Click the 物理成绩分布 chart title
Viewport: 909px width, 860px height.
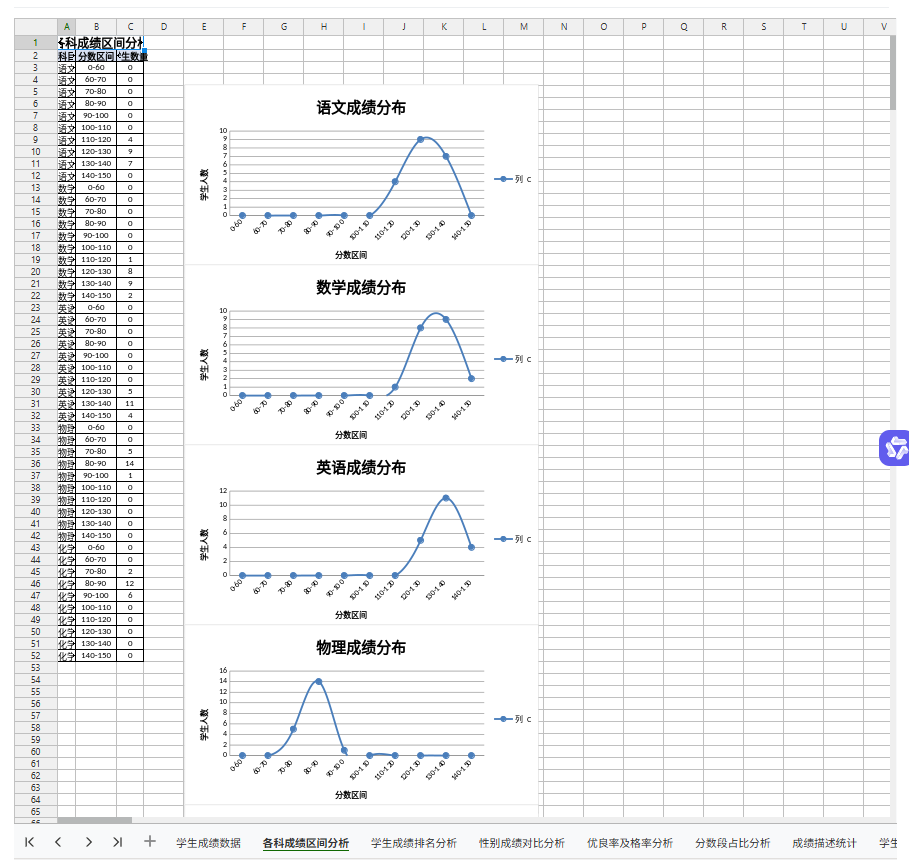pos(361,648)
